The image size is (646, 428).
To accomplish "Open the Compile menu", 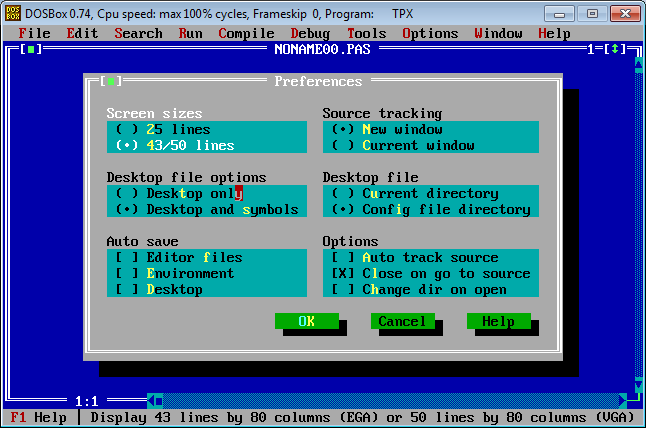I will coord(246,33).
